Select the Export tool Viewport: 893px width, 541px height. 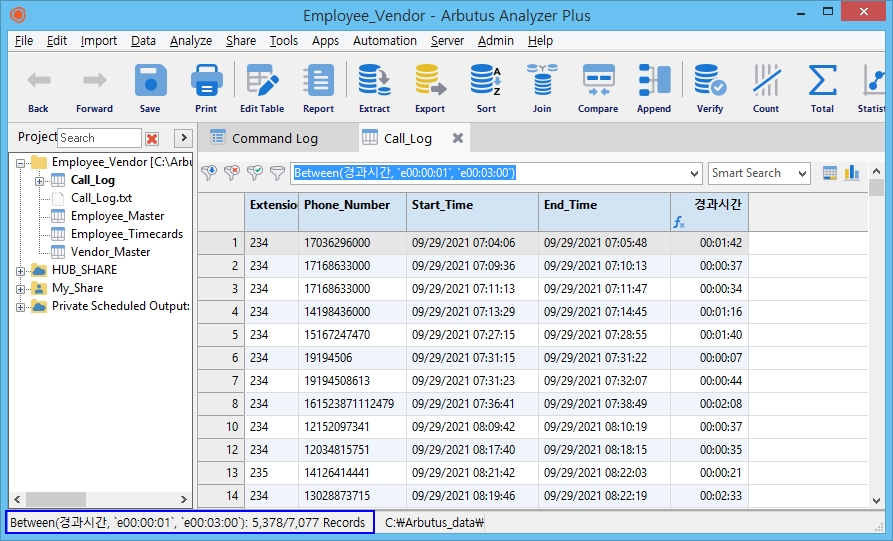430,89
